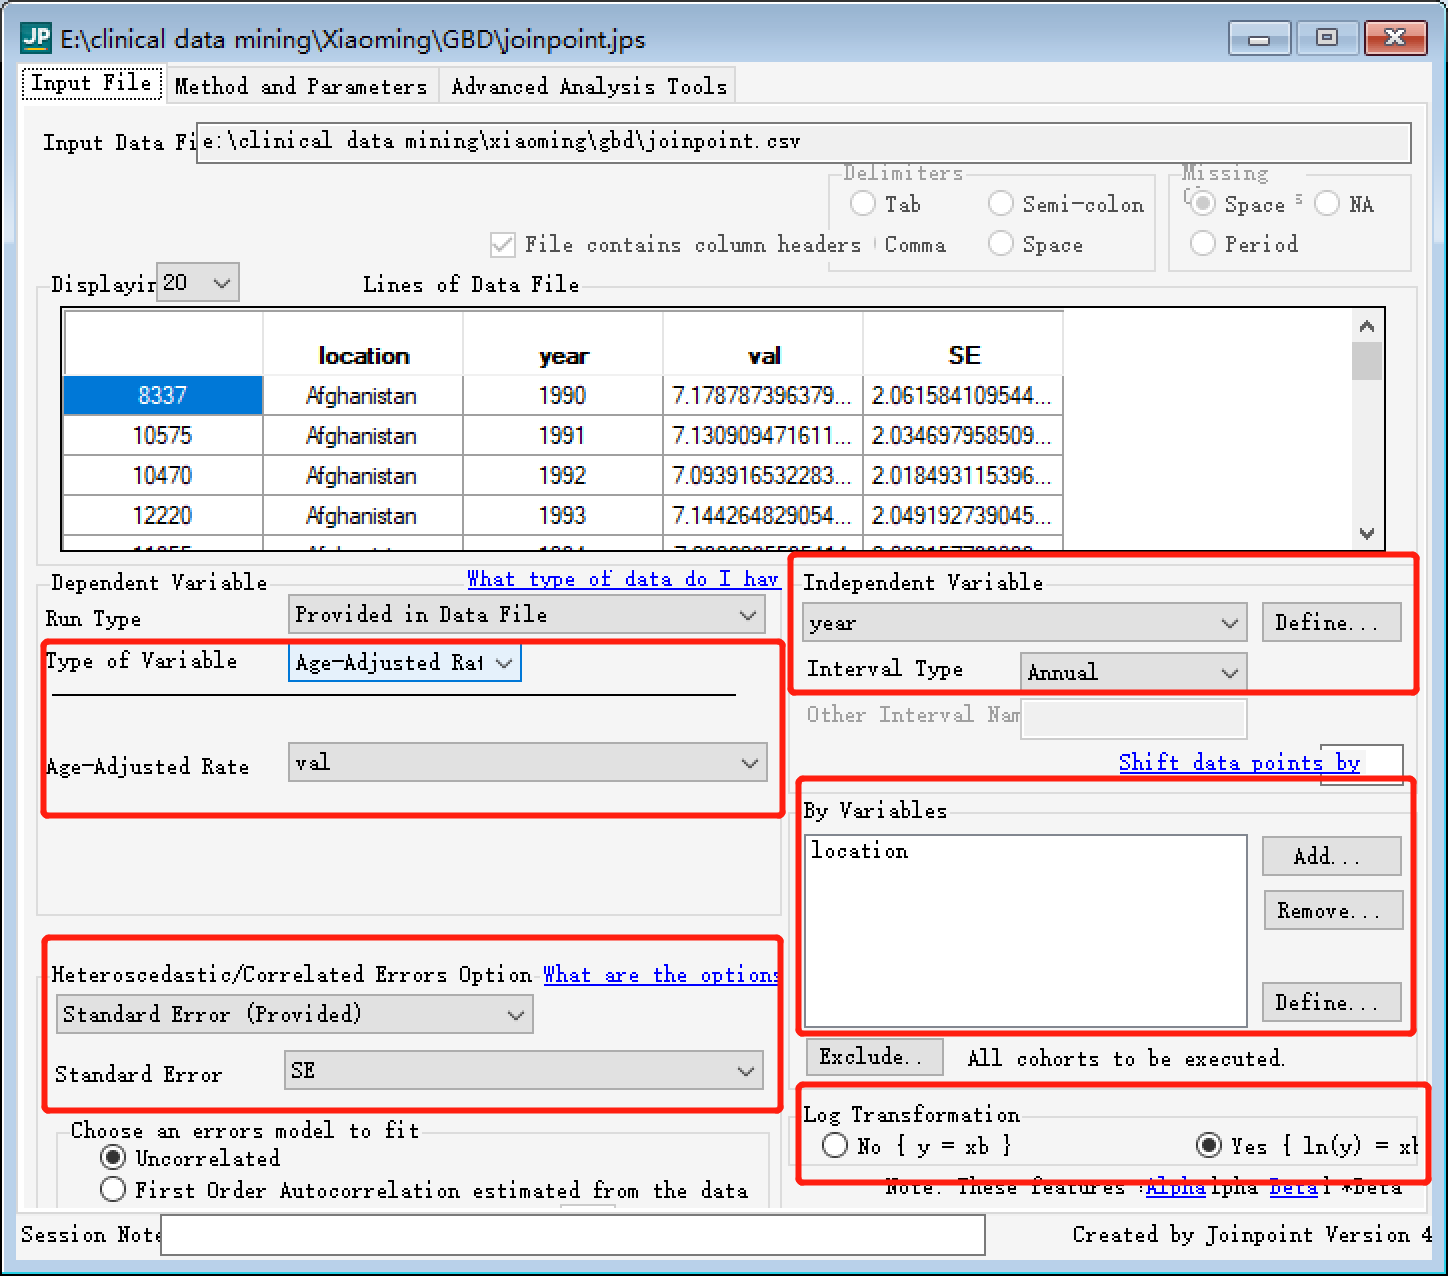Viewport: 1448px width, 1276px height.
Task: Open the Run Type dropdown
Action: click(527, 614)
